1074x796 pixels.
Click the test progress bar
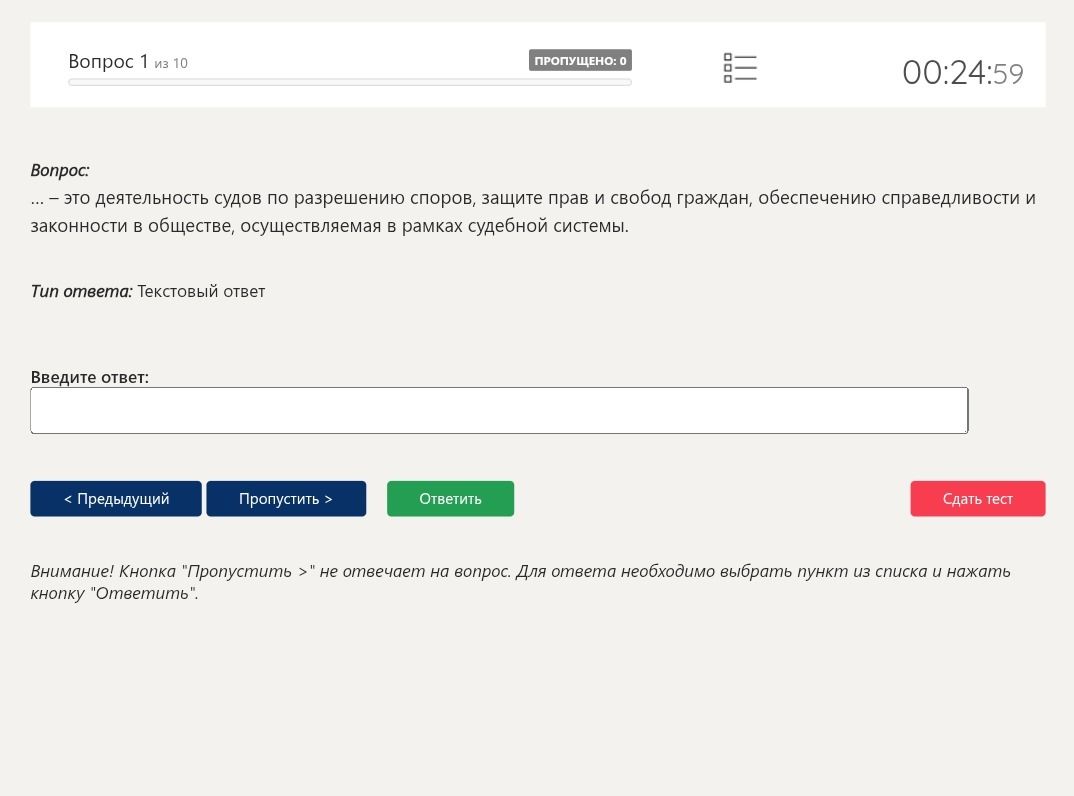click(x=350, y=82)
